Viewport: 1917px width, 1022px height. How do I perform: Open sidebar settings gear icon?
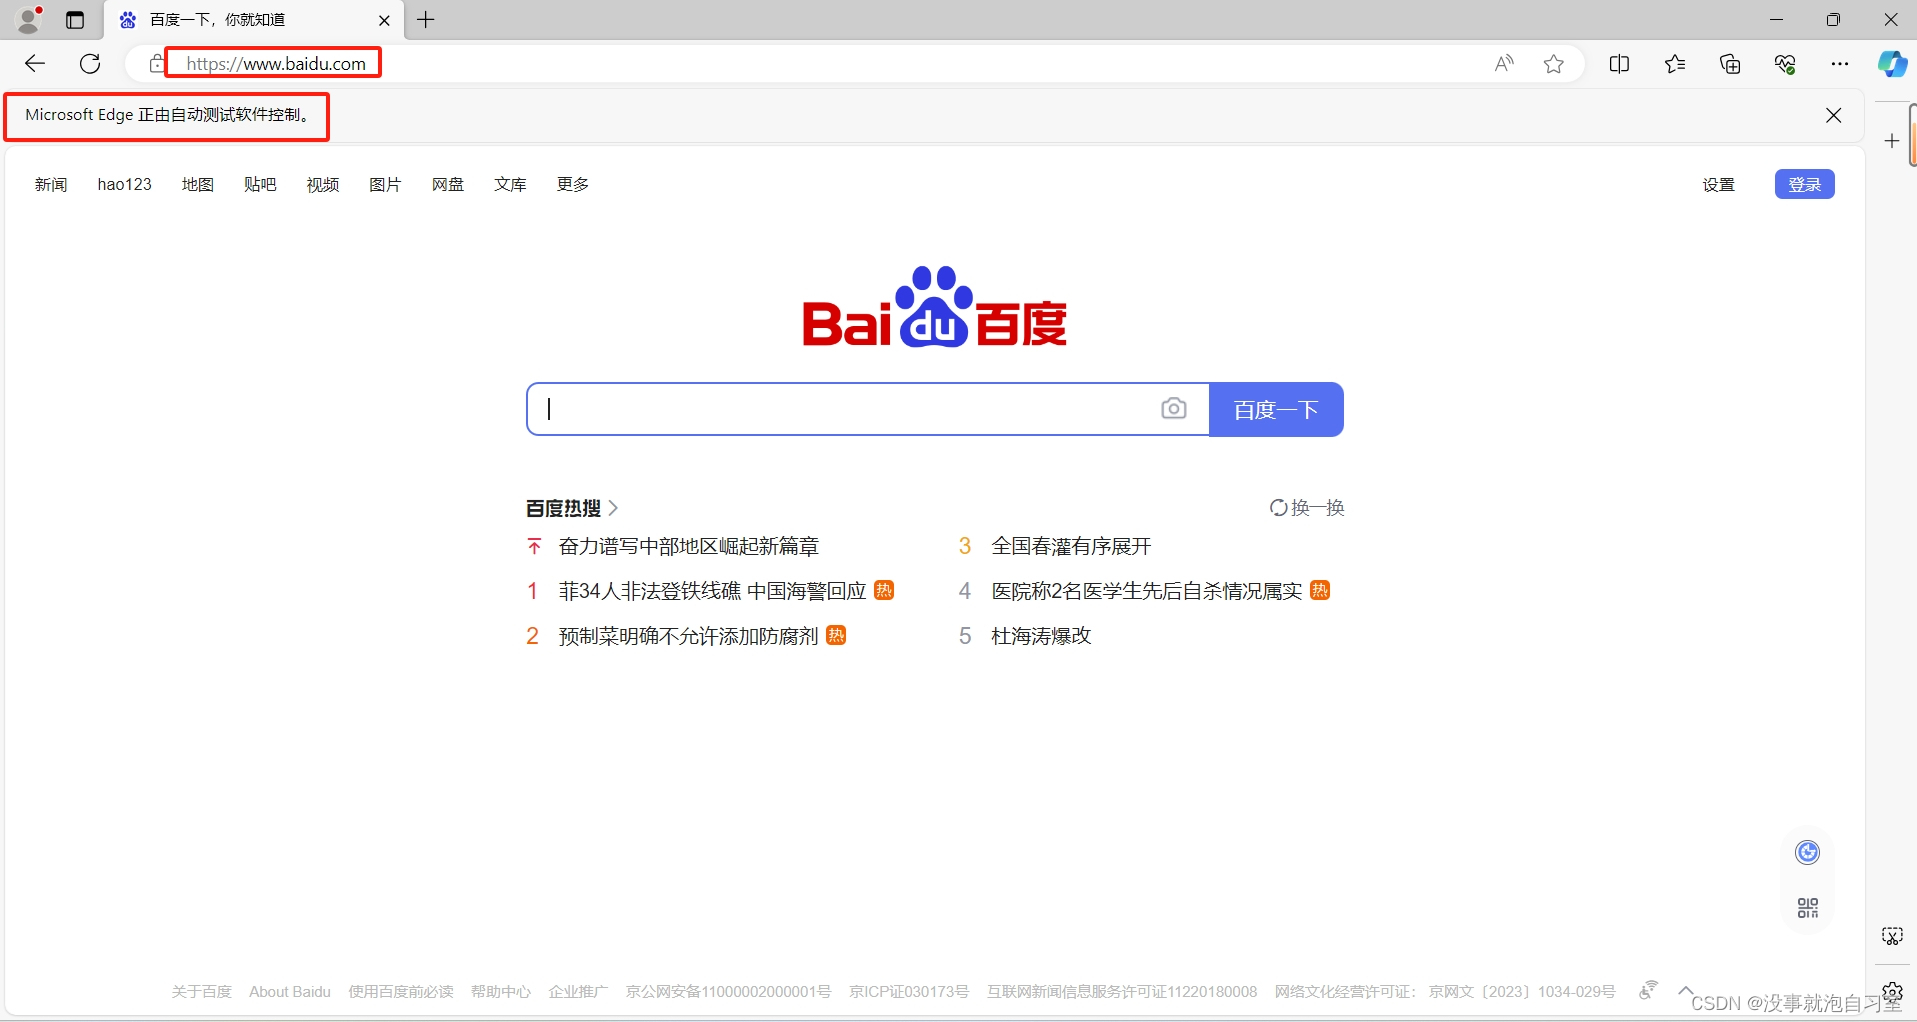tap(1892, 992)
